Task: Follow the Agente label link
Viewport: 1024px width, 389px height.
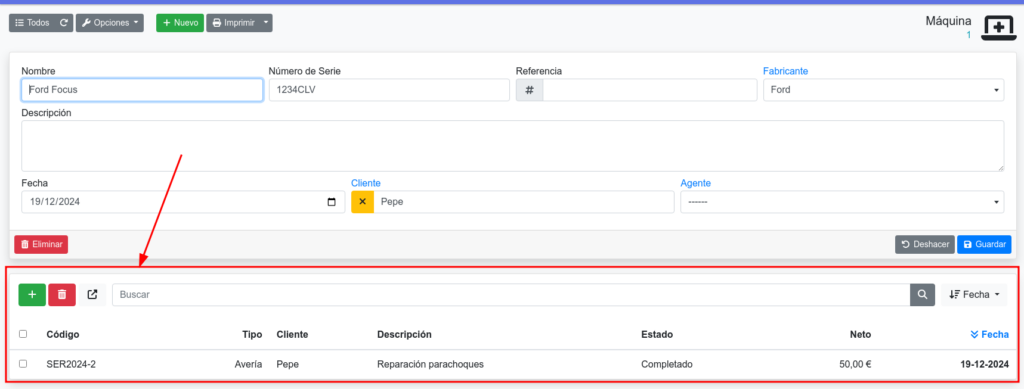Action: click(696, 183)
